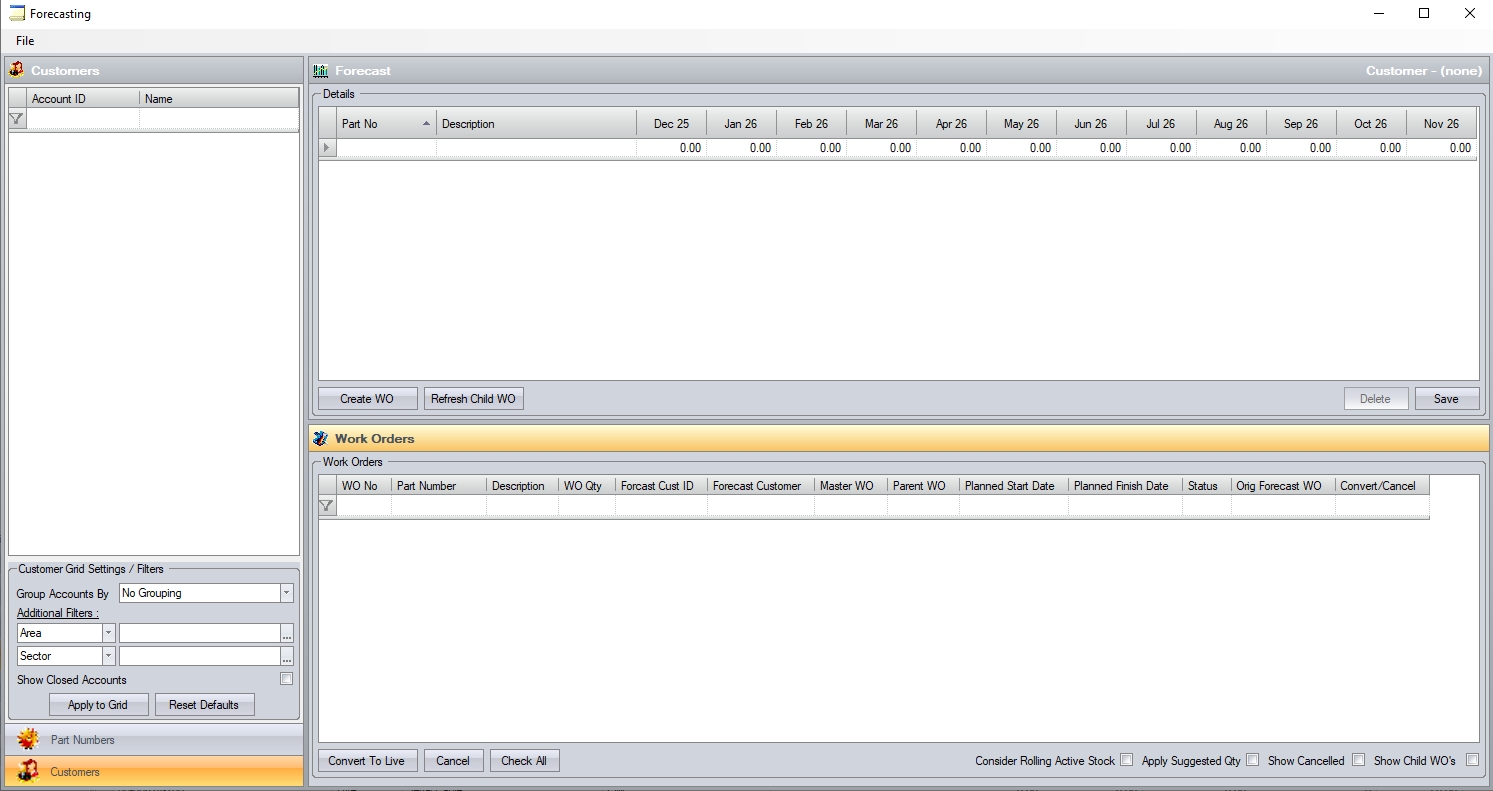
Task: Sort customers by the Name column header
Action: [x=219, y=99]
